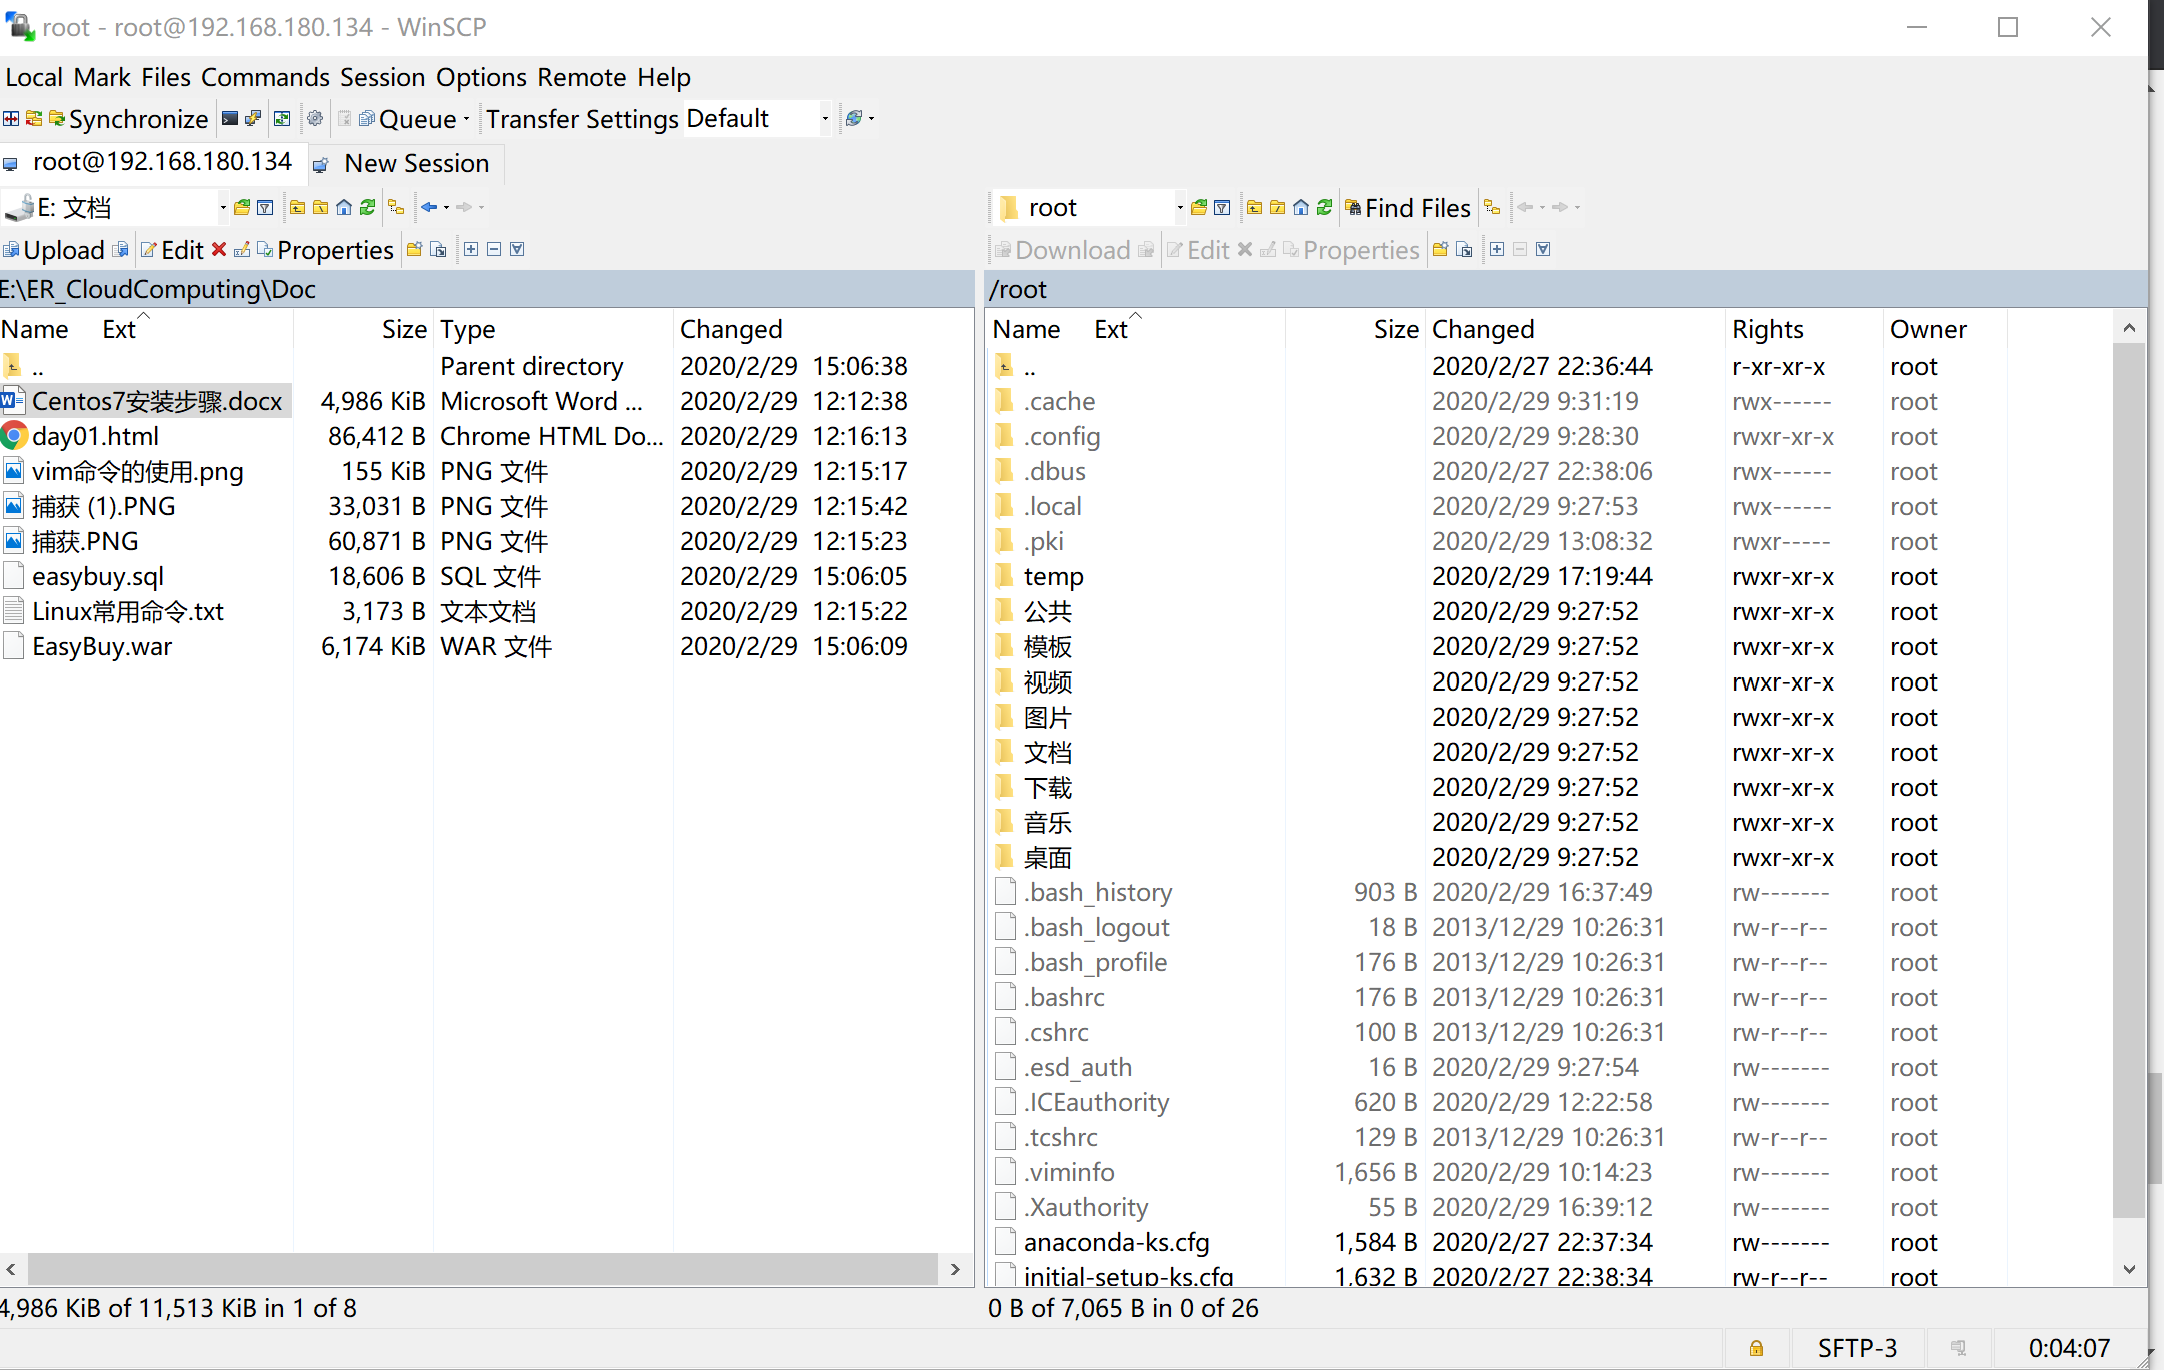Toggle remote directory tree icon
Screen dimensions: 2164x1370
(x=1491, y=207)
